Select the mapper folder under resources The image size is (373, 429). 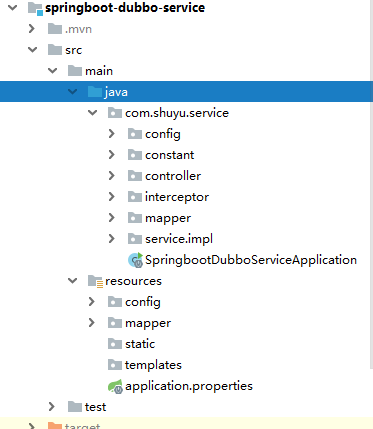pos(148,324)
